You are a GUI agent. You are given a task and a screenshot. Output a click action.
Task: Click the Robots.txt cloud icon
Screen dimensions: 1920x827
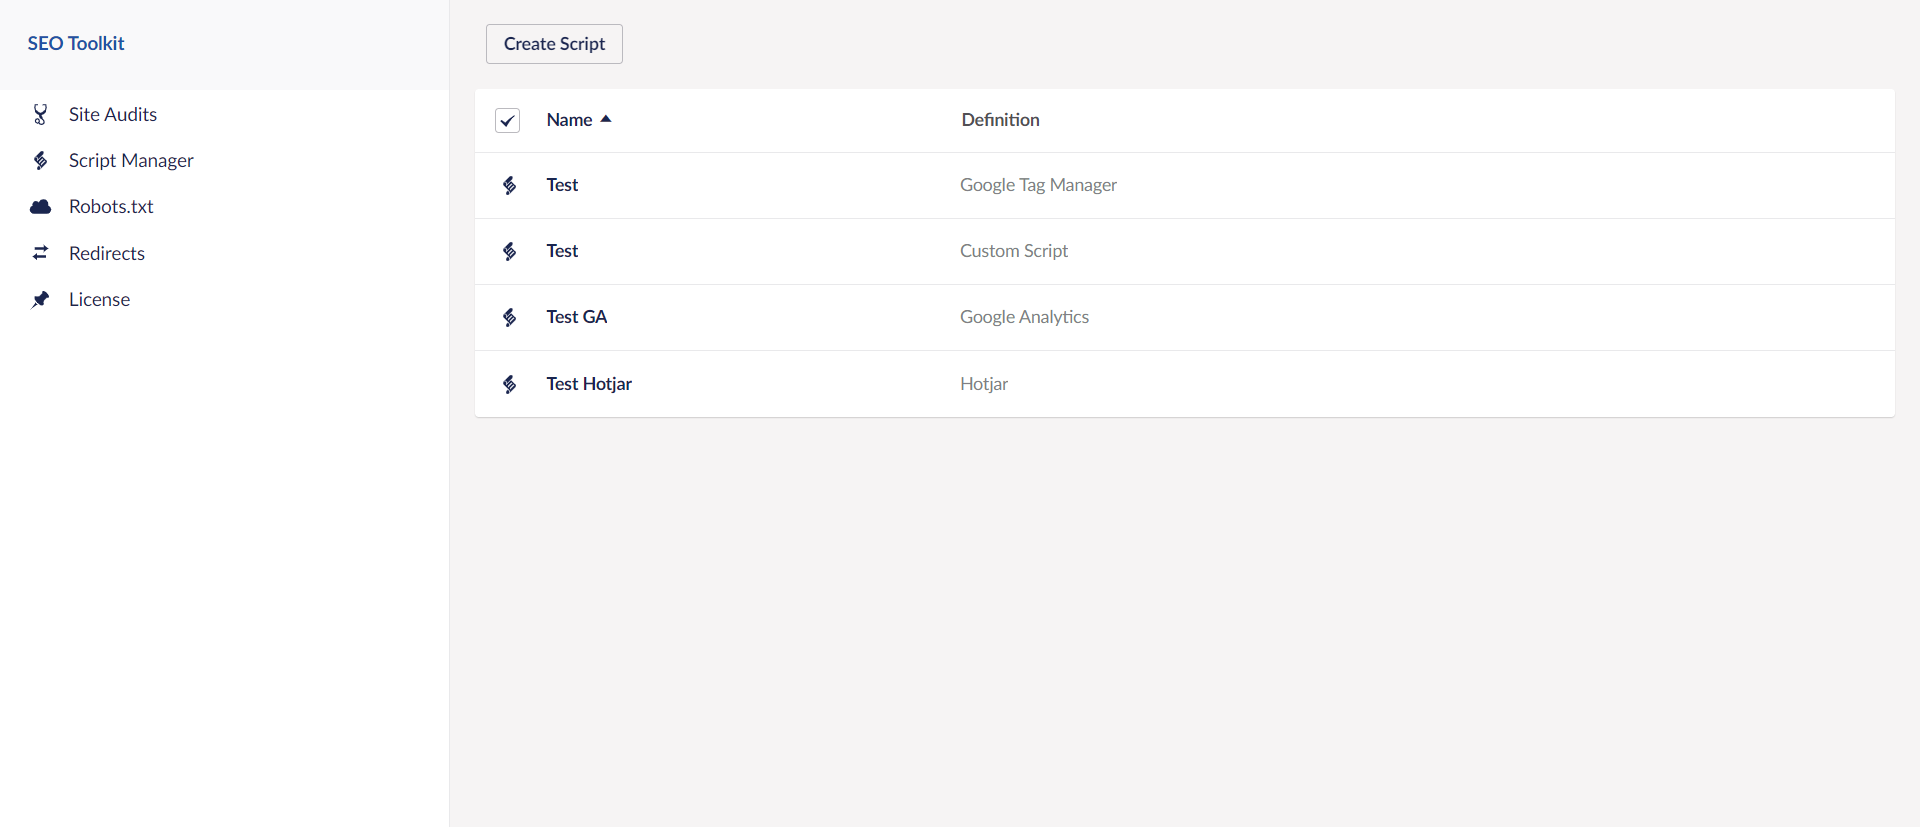tap(40, 207)
